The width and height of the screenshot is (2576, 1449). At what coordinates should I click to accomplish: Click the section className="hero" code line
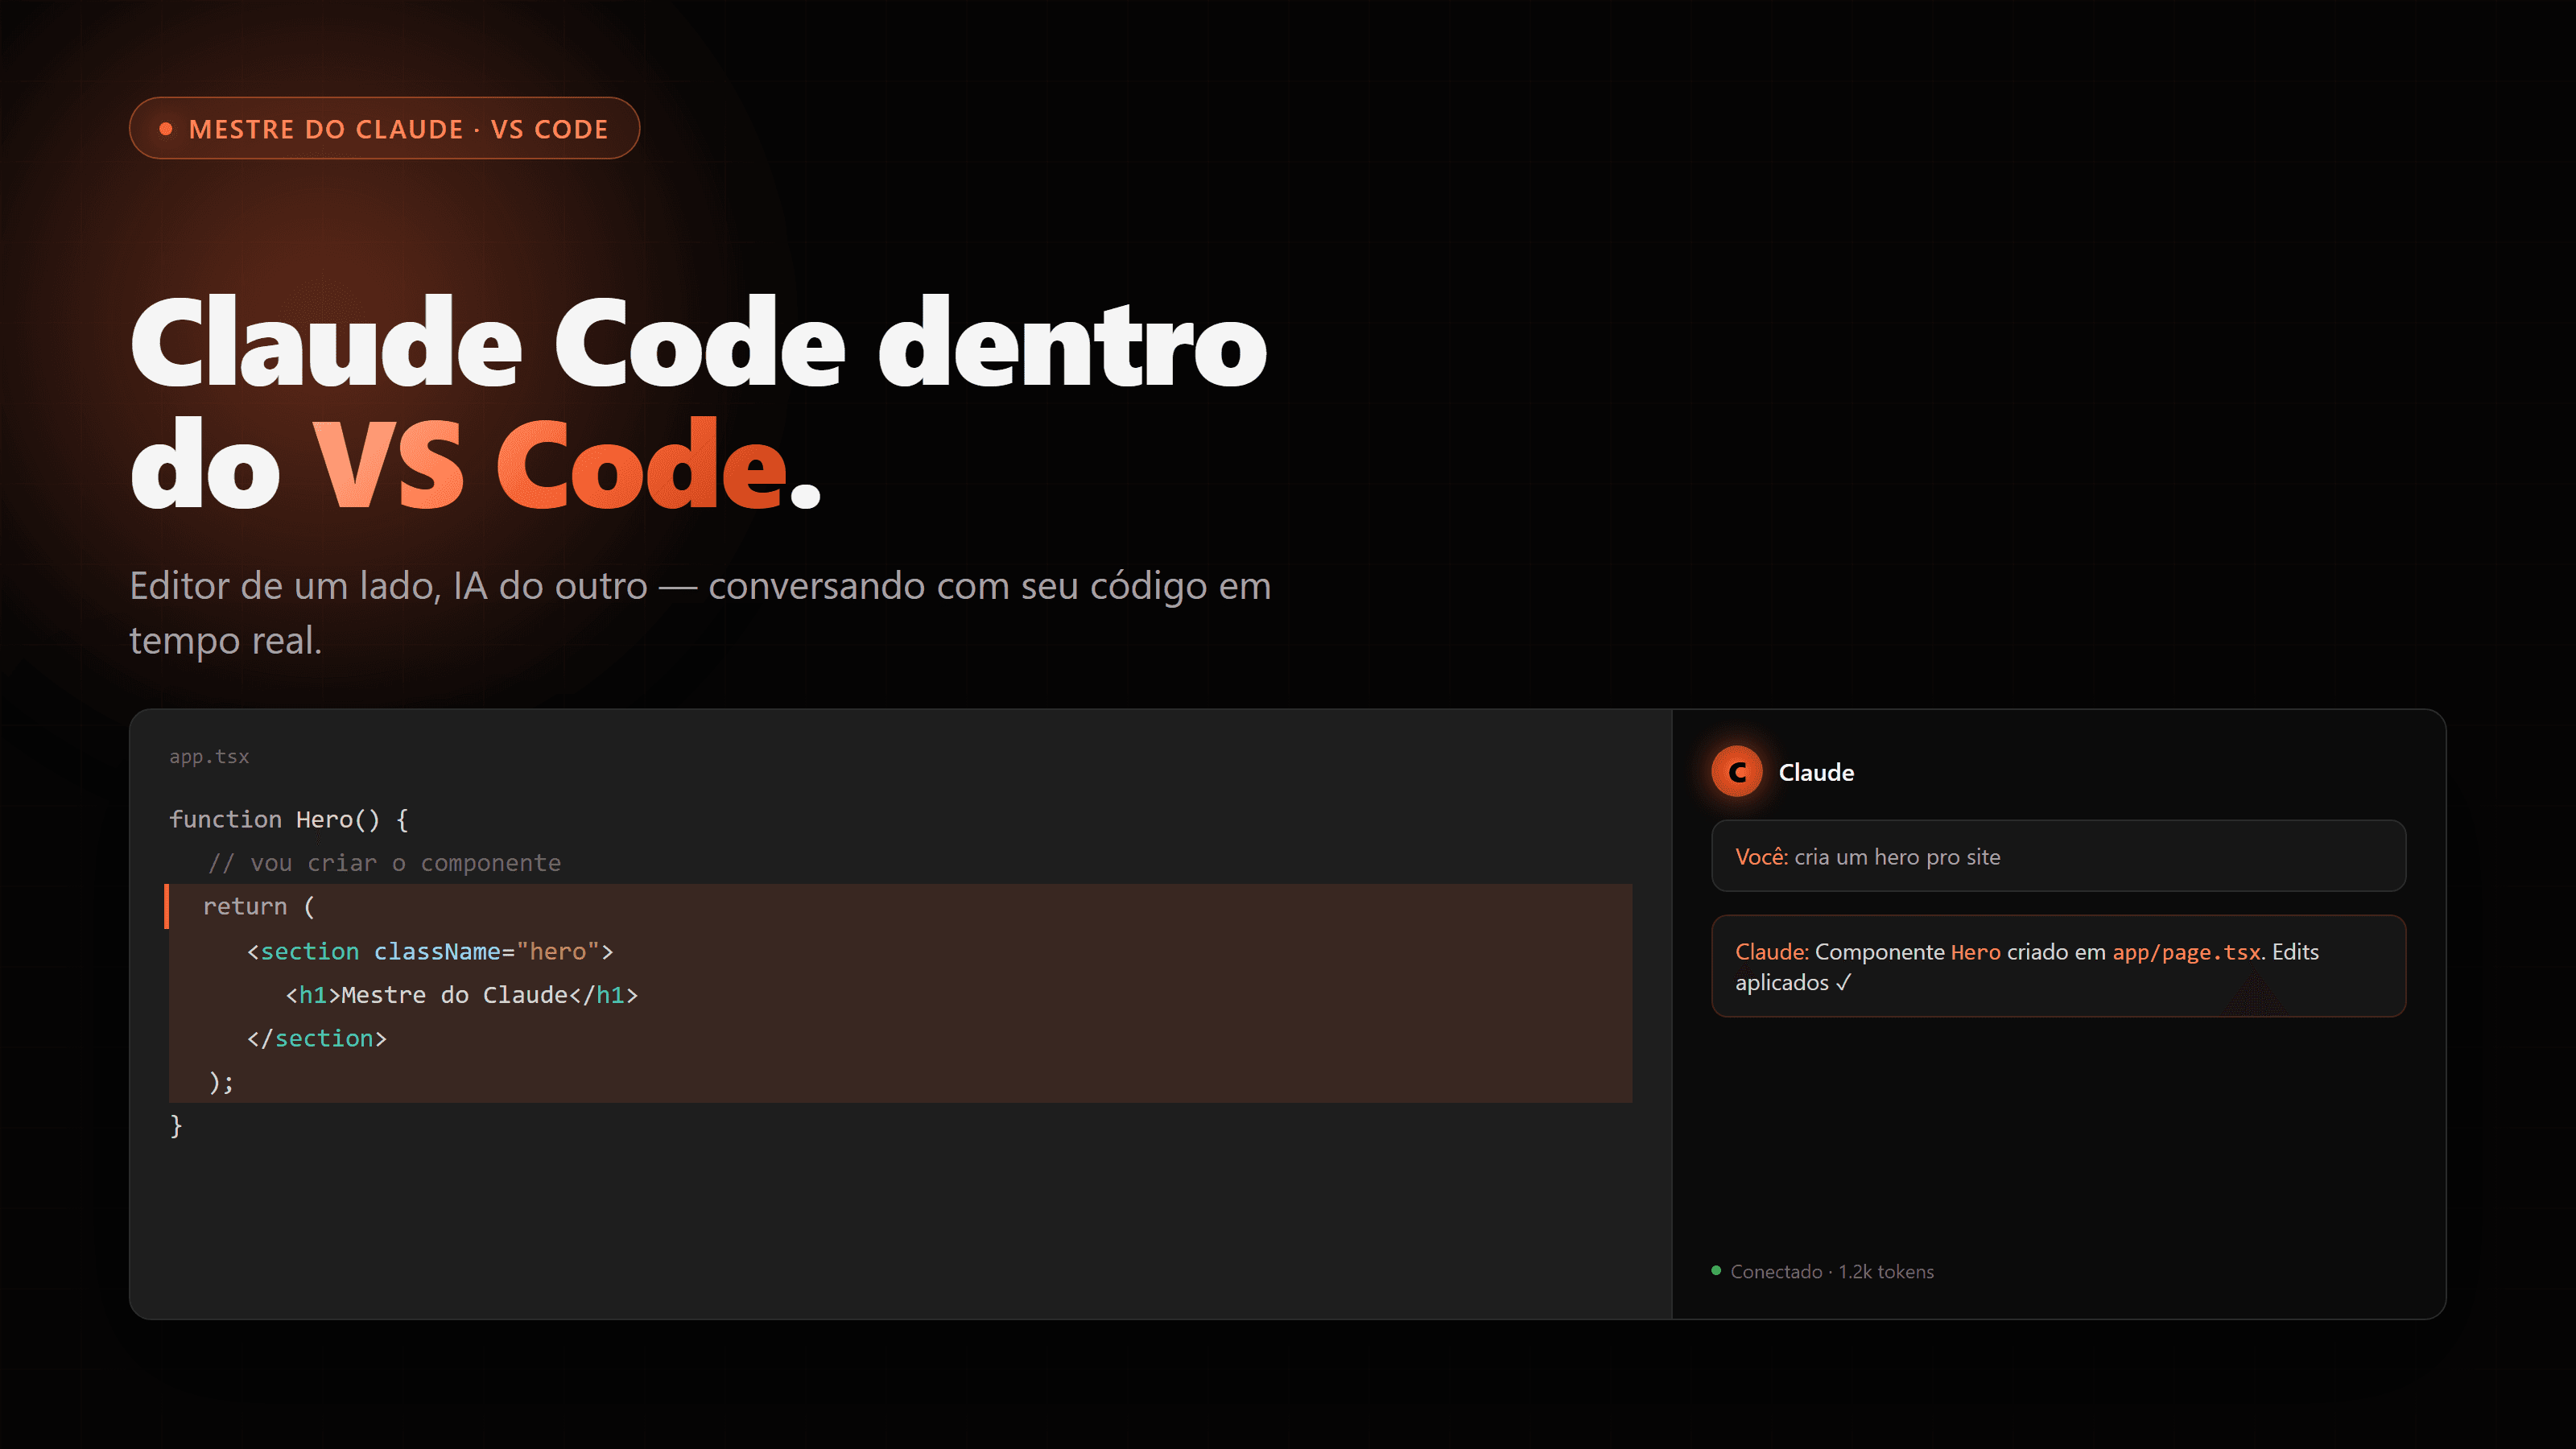(430, 951)
